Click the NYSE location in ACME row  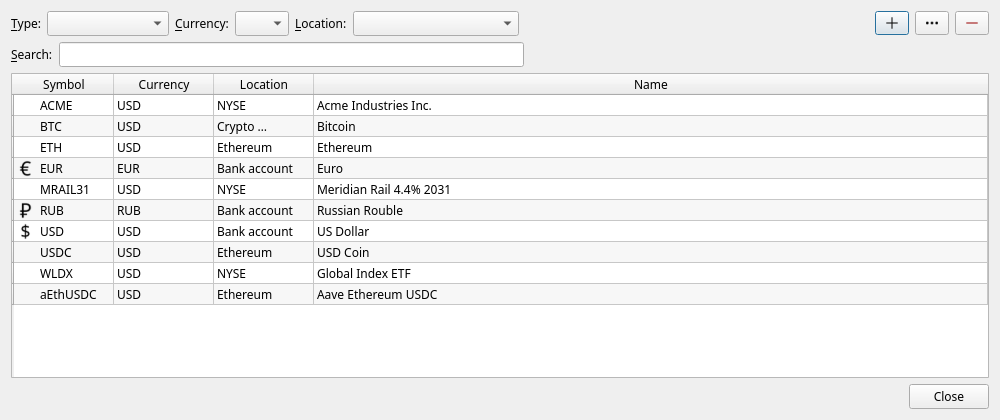263,106
